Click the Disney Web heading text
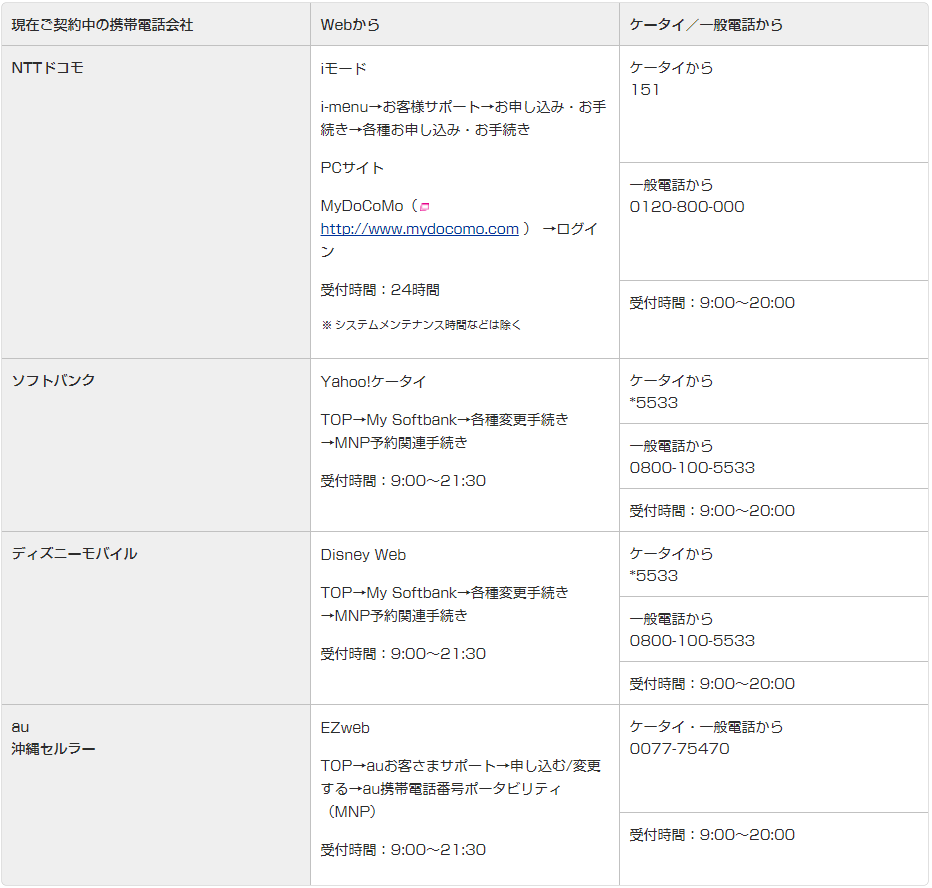The height and width of the screenshot is (888, 932). tap(363, 555)
